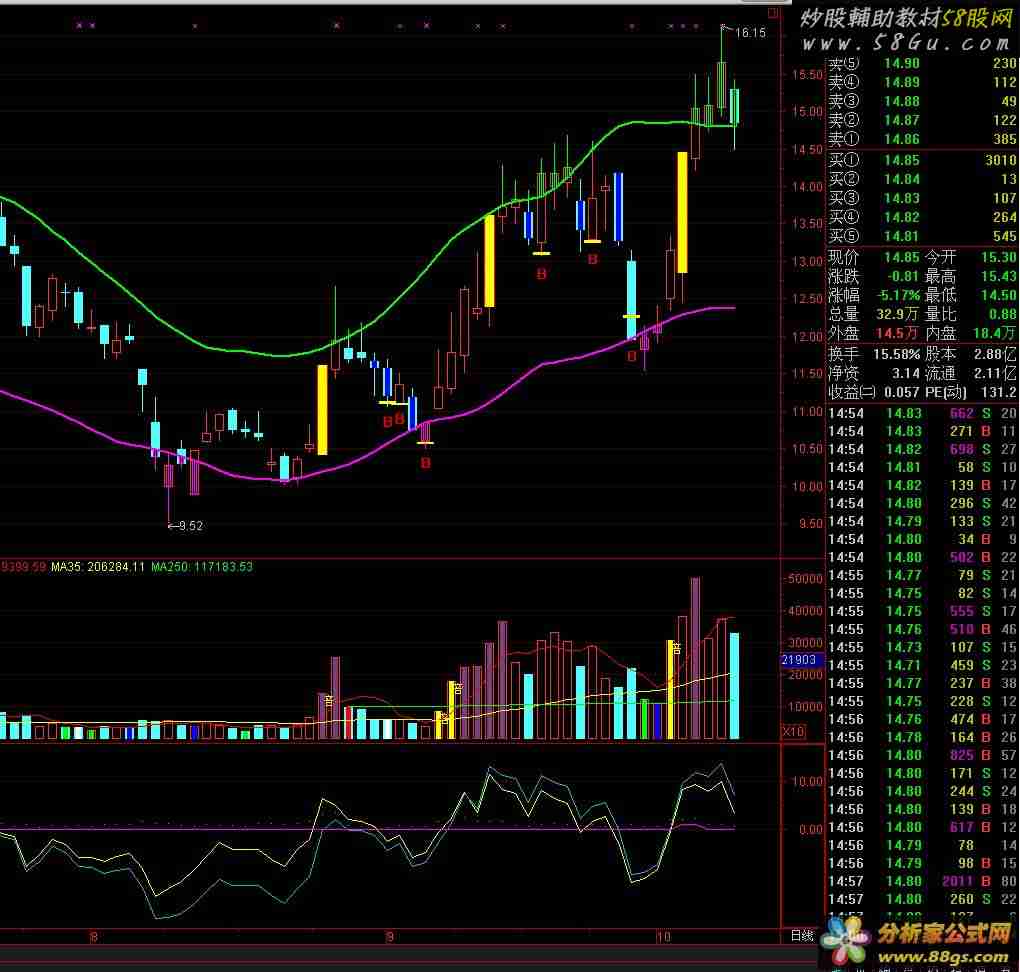
Task: Click the 涨跌 change value -0.81
Action: (902, 276)
